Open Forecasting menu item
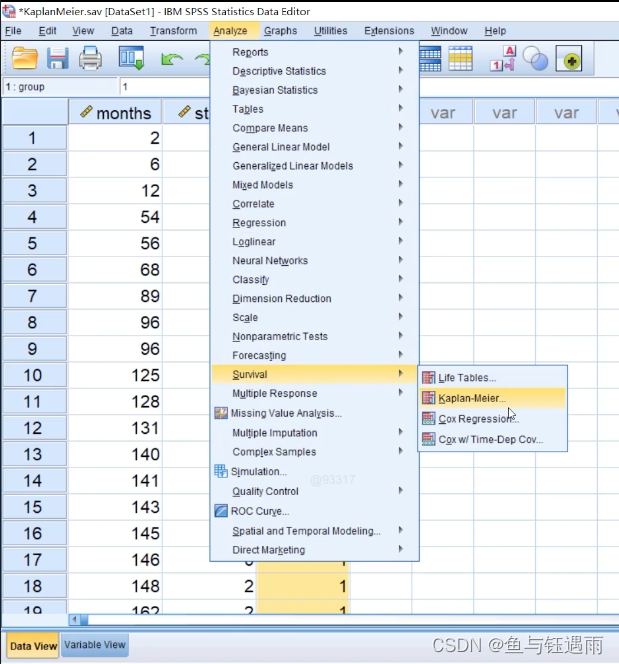This screenshot has height=664, width=619. 314,355
